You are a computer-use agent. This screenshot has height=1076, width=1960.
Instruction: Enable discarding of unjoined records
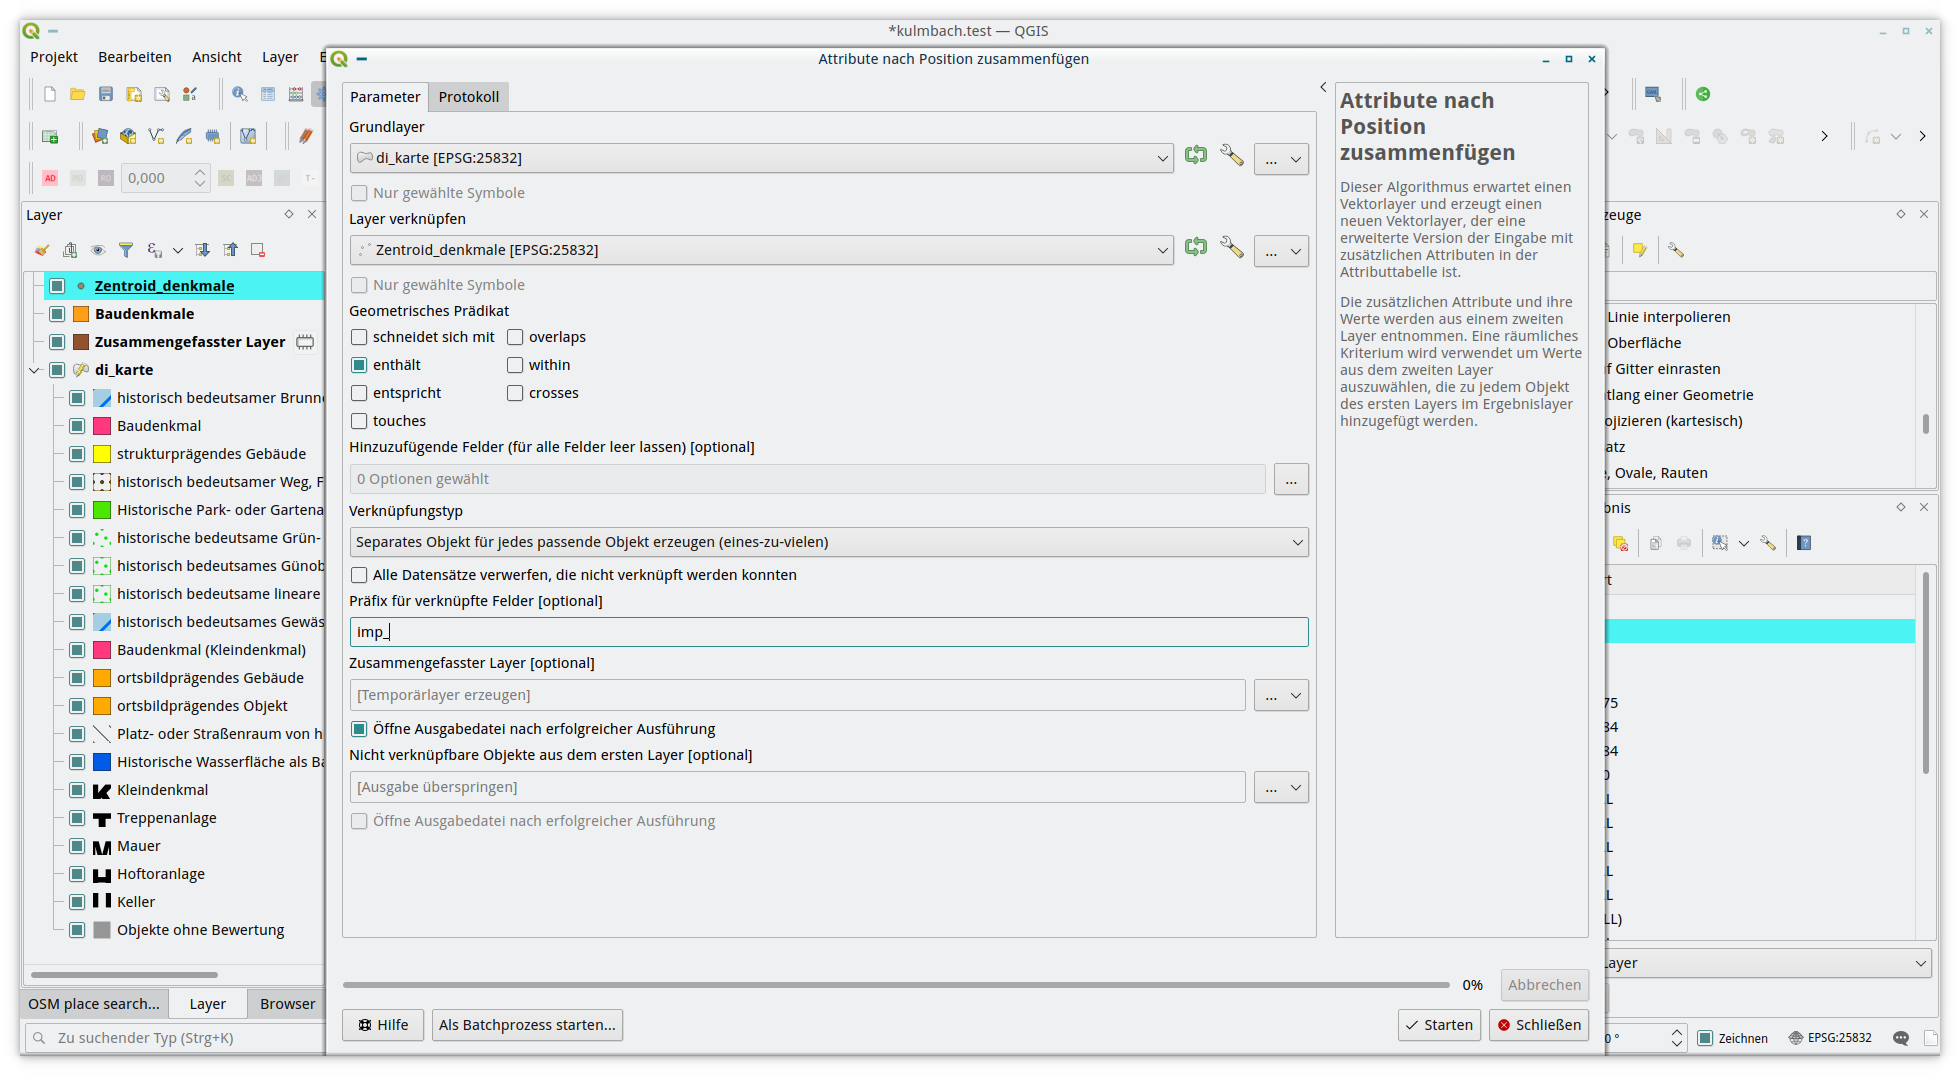click(359, 575)
